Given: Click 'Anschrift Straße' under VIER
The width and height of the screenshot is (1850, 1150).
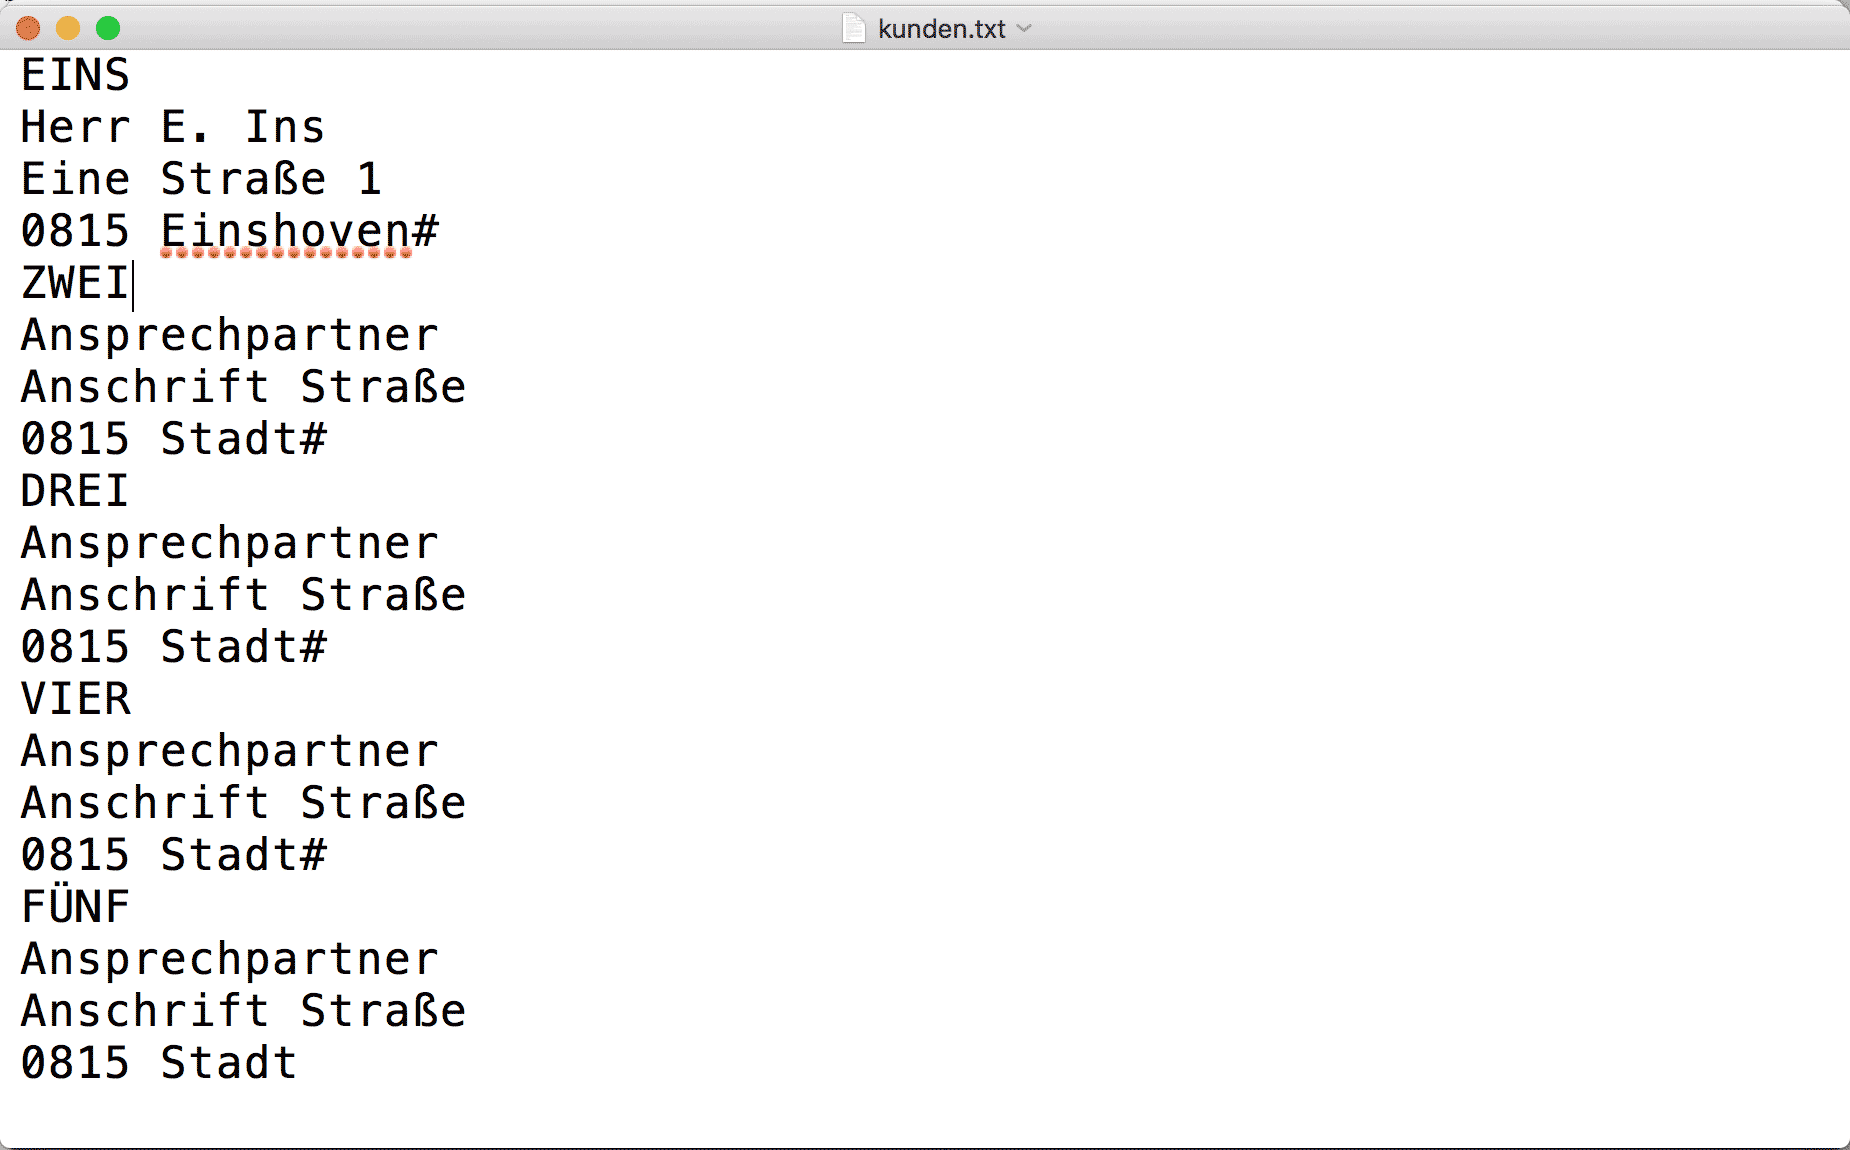Looking at the screenshot, I should pyautogui.click(x=243, y=803).
